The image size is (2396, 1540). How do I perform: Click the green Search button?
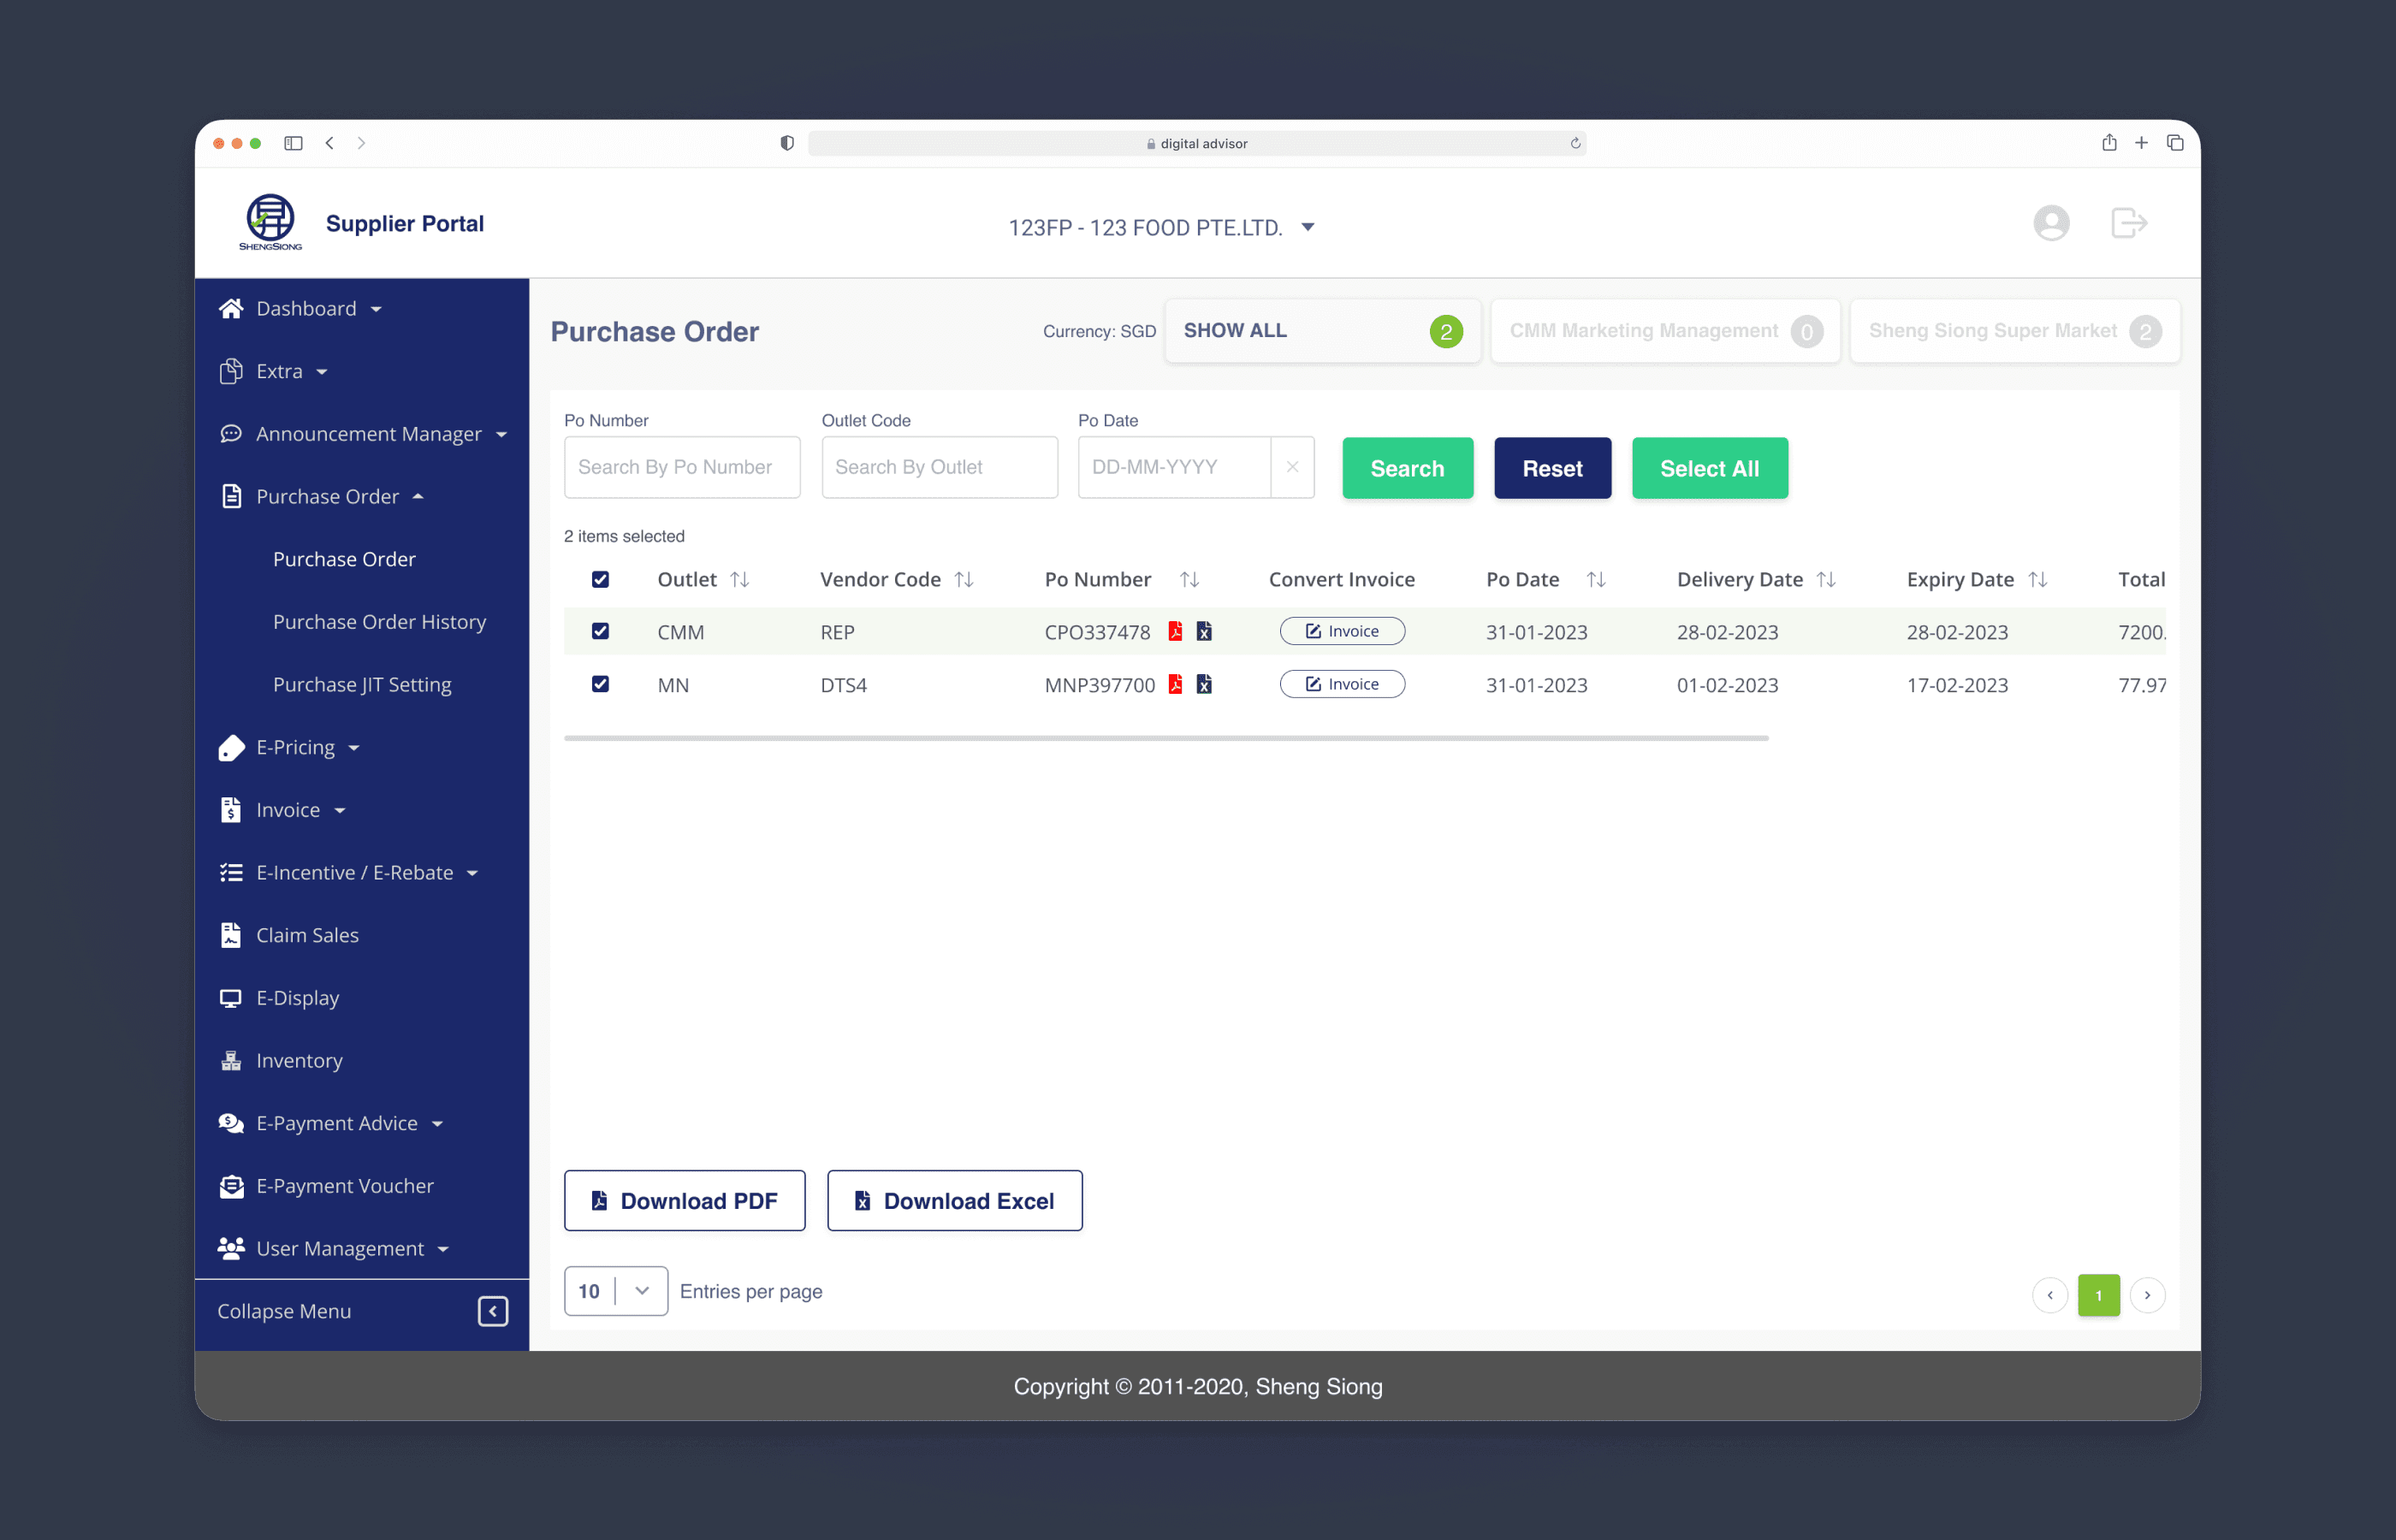pyautogui.click(x=1407, y=468)
